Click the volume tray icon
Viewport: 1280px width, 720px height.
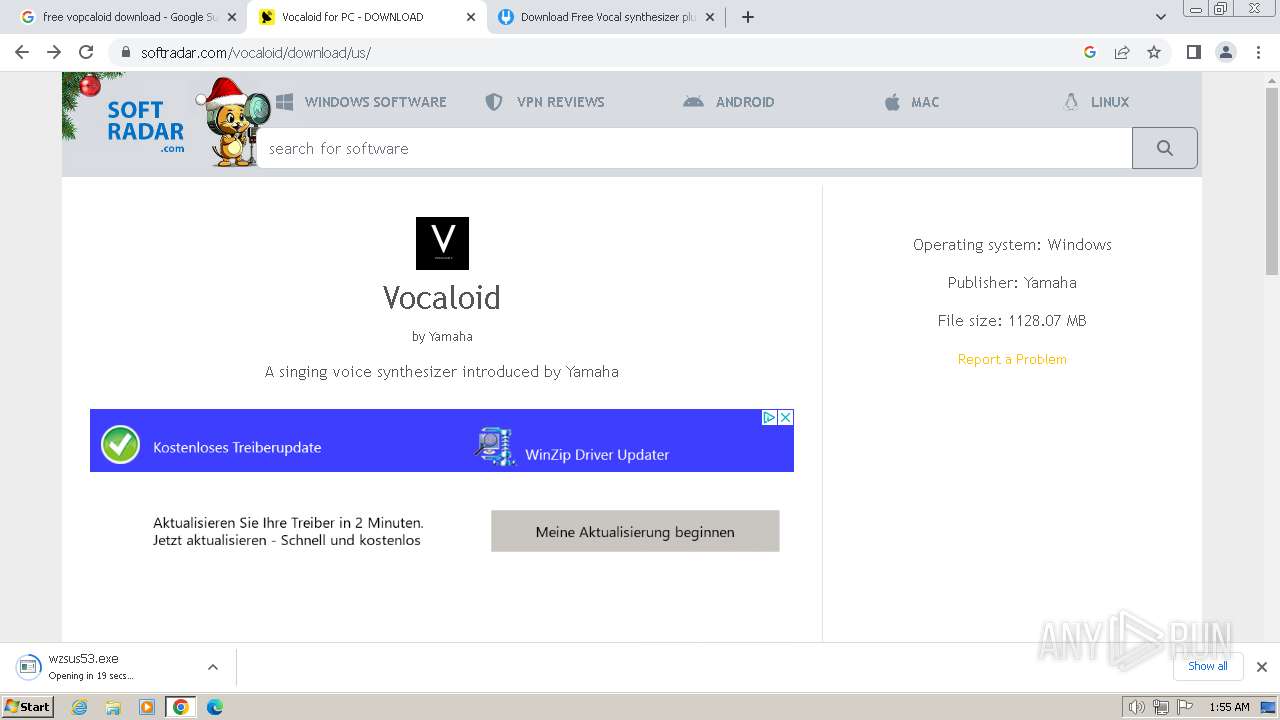1137,707
